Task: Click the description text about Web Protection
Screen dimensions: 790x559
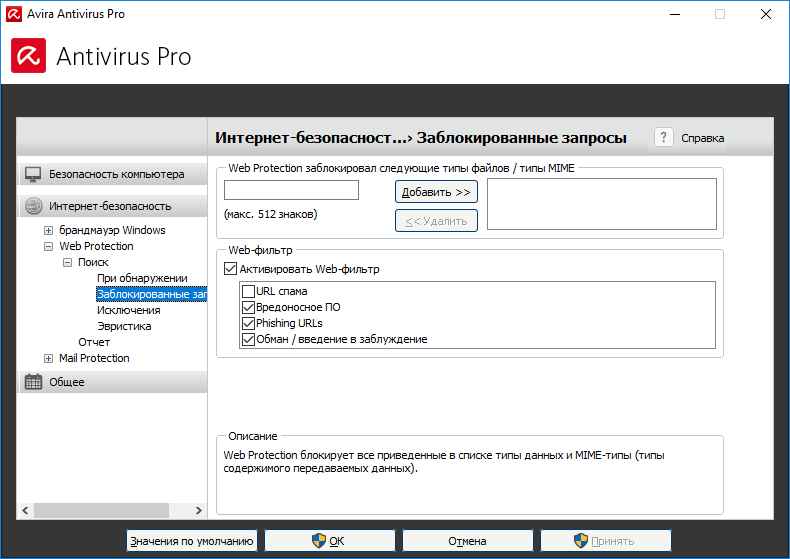Action: 443,462
